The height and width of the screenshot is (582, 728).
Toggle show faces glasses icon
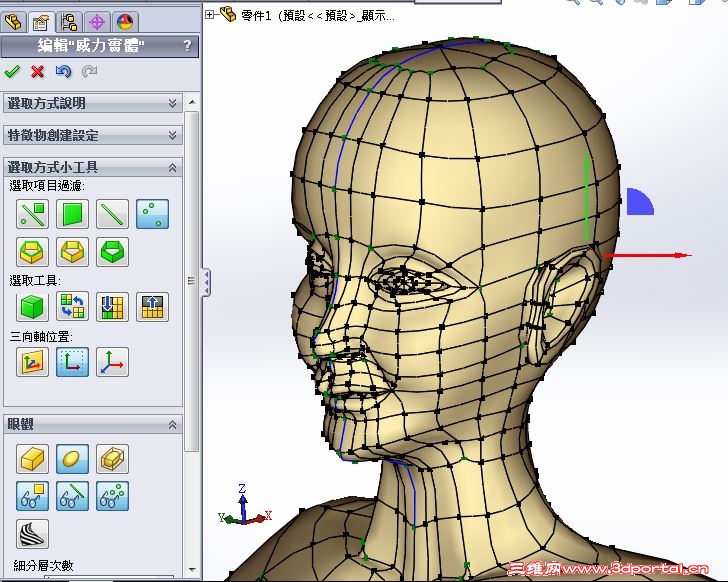(x=32, y=496)
